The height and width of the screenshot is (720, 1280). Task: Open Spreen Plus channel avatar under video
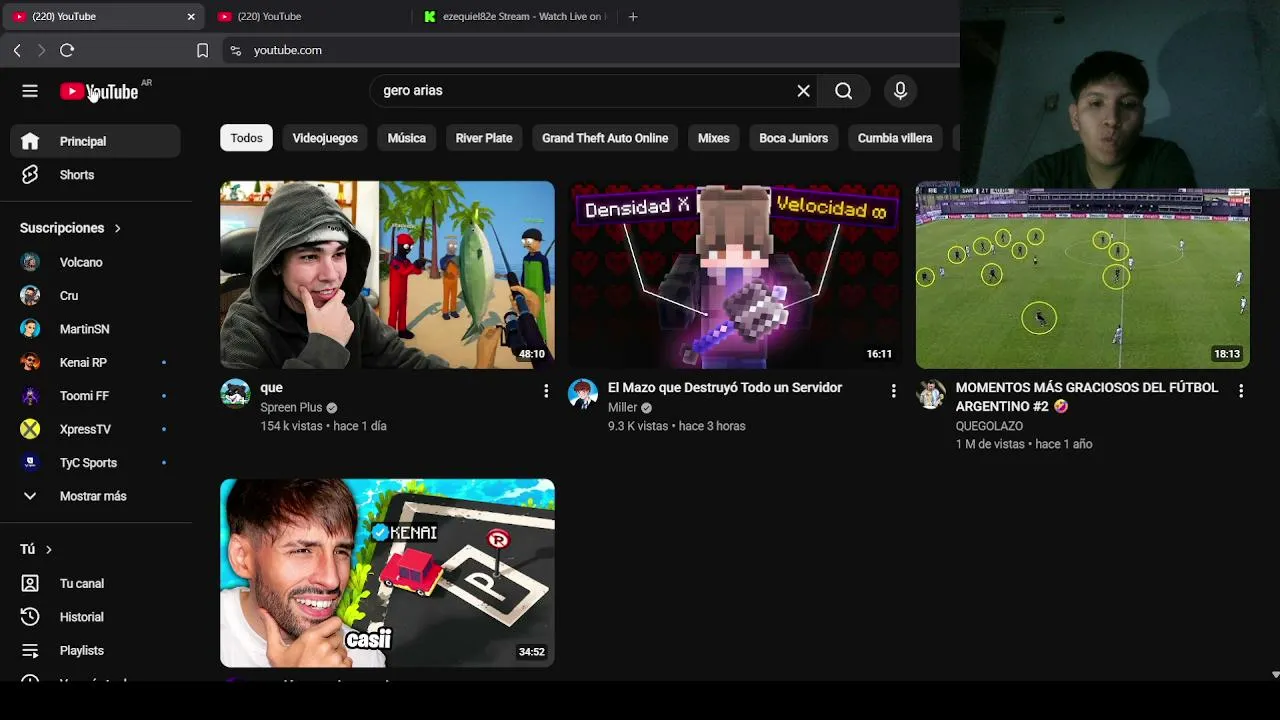point(235,394)
